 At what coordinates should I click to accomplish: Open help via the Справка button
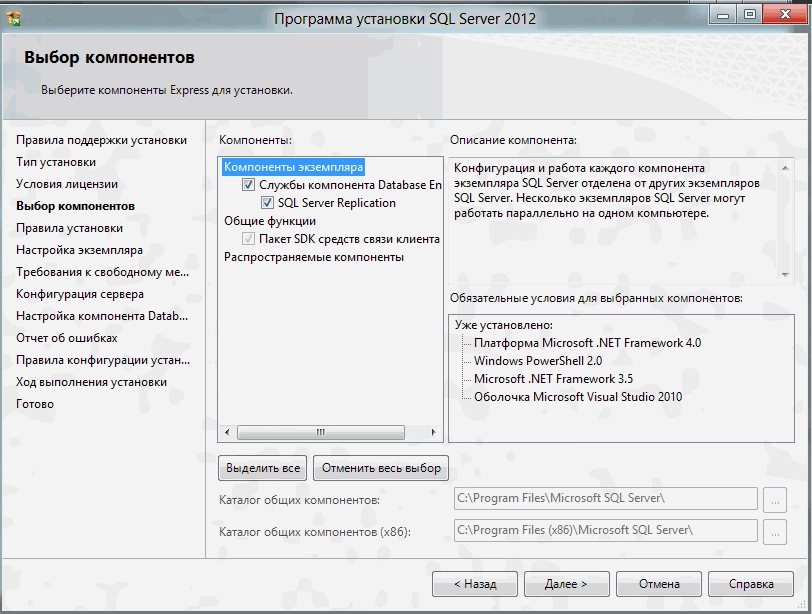click(x=751, y=584)
